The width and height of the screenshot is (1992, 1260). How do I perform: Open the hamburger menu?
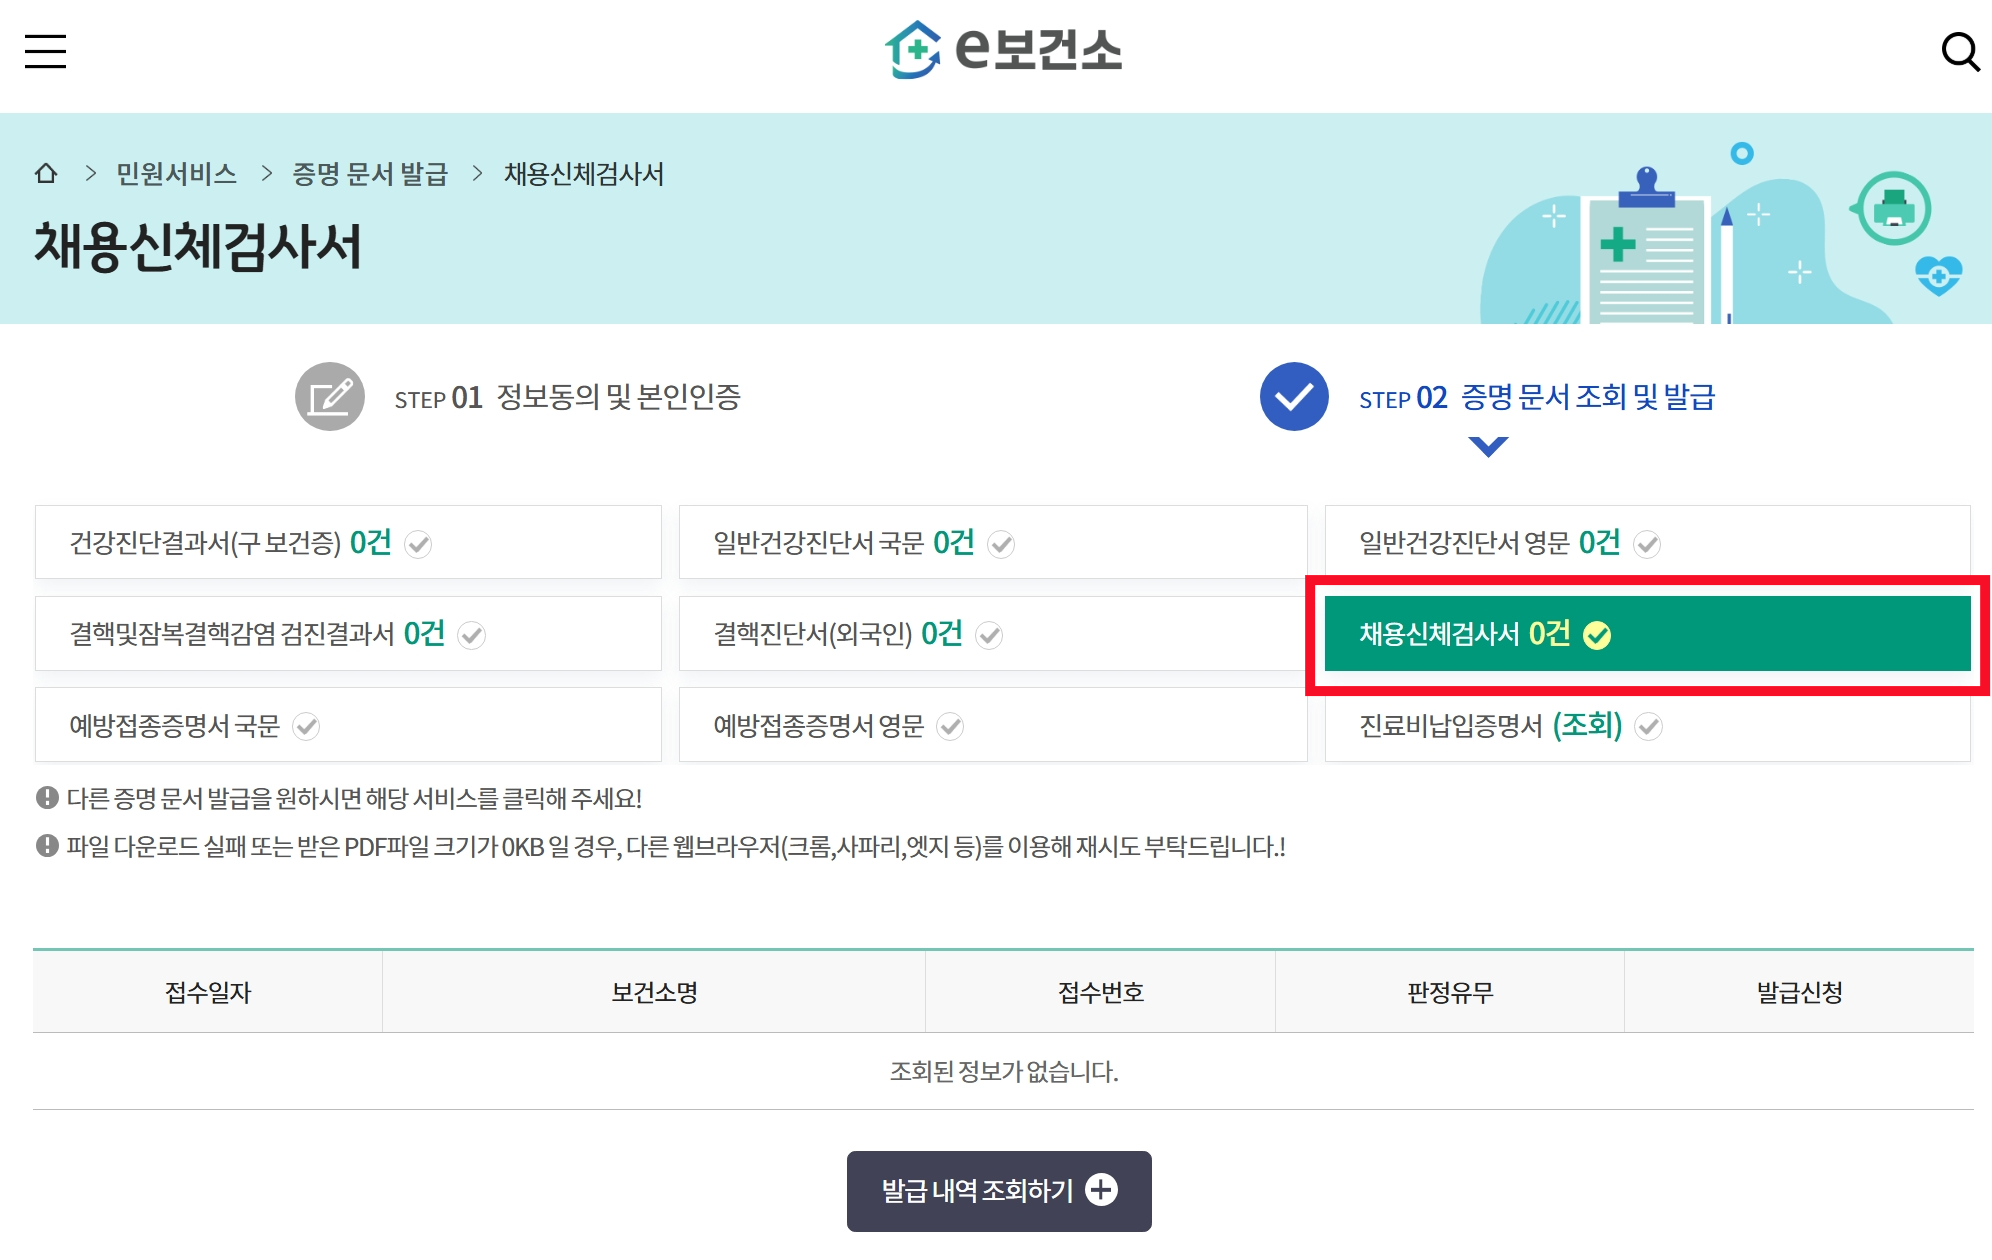45,51
